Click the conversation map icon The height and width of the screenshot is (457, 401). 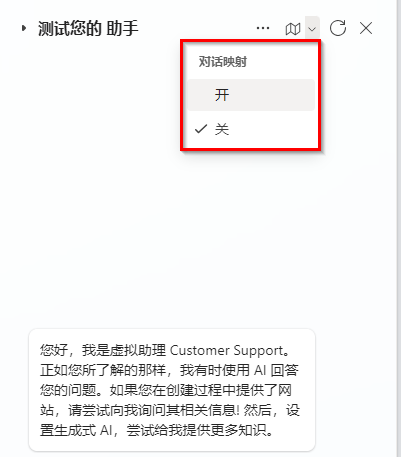(293, 29)
